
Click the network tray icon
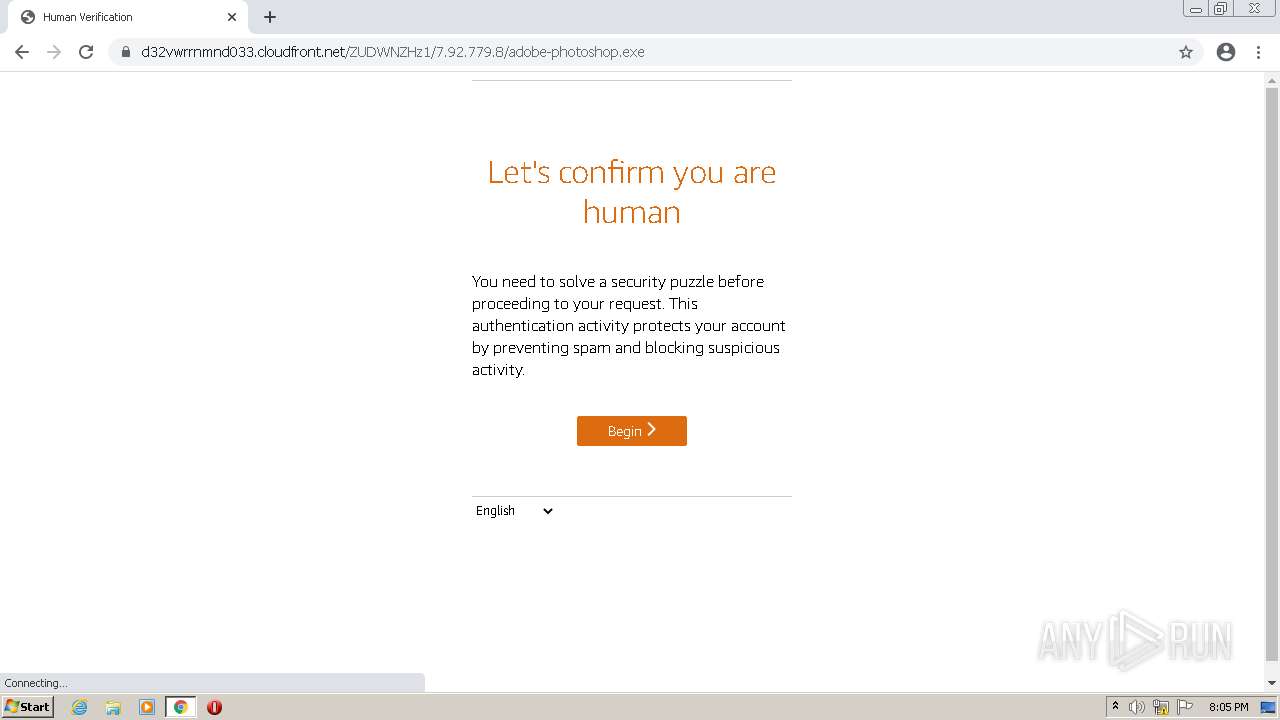[1161, 707]
